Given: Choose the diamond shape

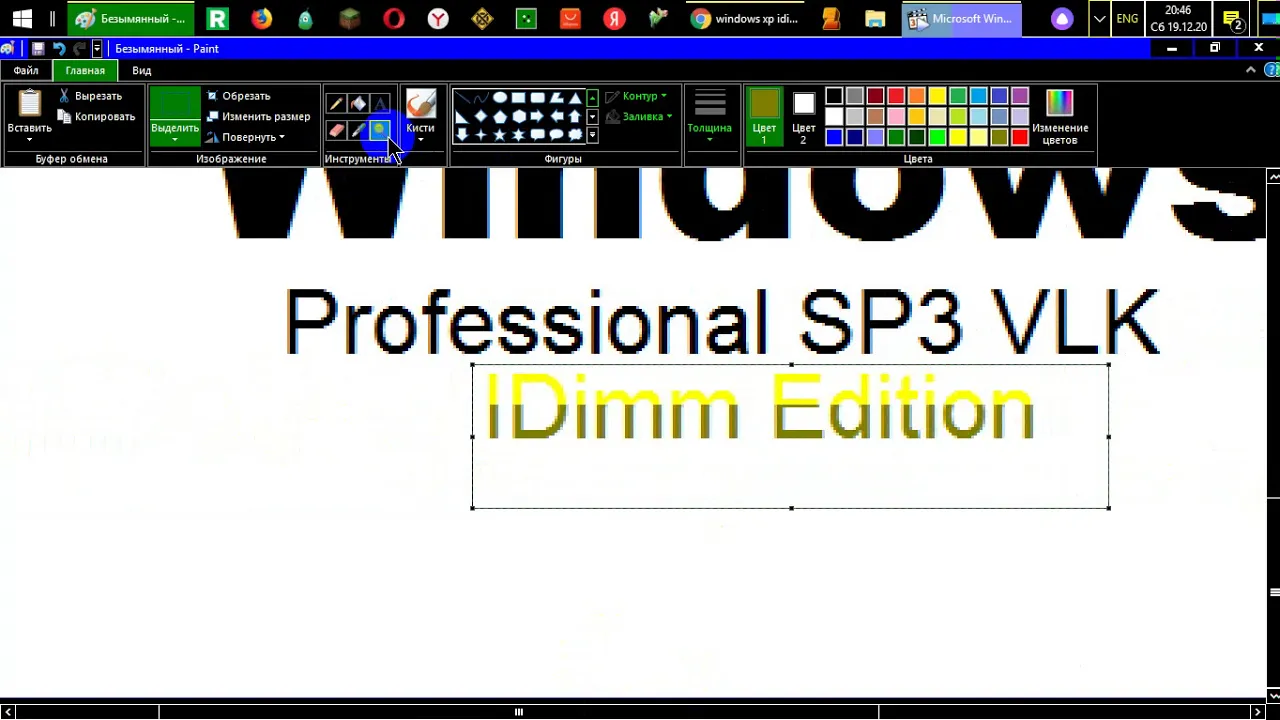Looking at the screenshot, I should click(481, 116).
